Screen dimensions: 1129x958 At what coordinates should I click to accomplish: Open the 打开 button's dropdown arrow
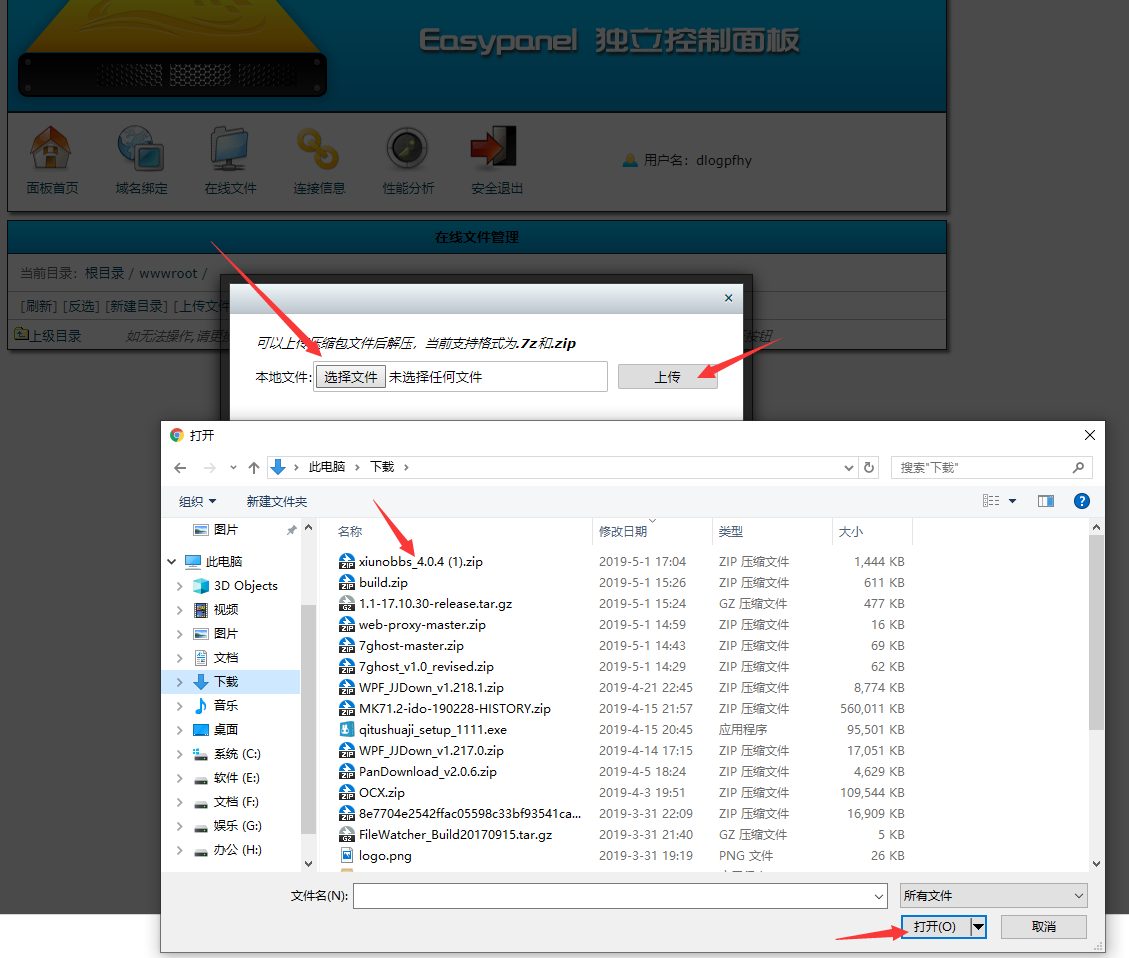point(978,927)
